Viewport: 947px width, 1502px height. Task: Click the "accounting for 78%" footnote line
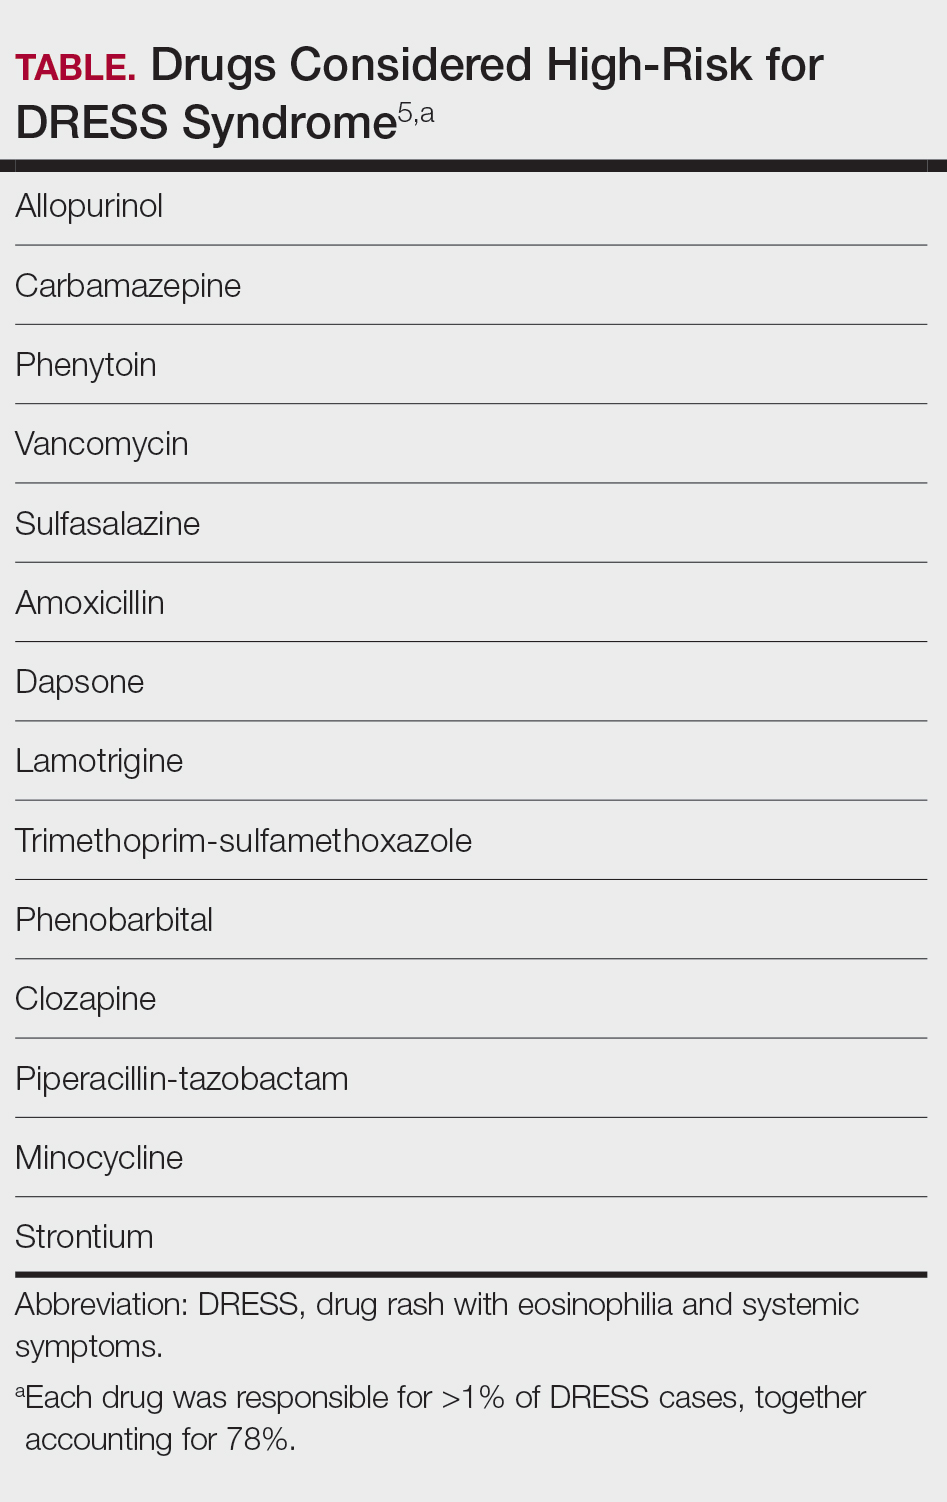(160, 1439)
